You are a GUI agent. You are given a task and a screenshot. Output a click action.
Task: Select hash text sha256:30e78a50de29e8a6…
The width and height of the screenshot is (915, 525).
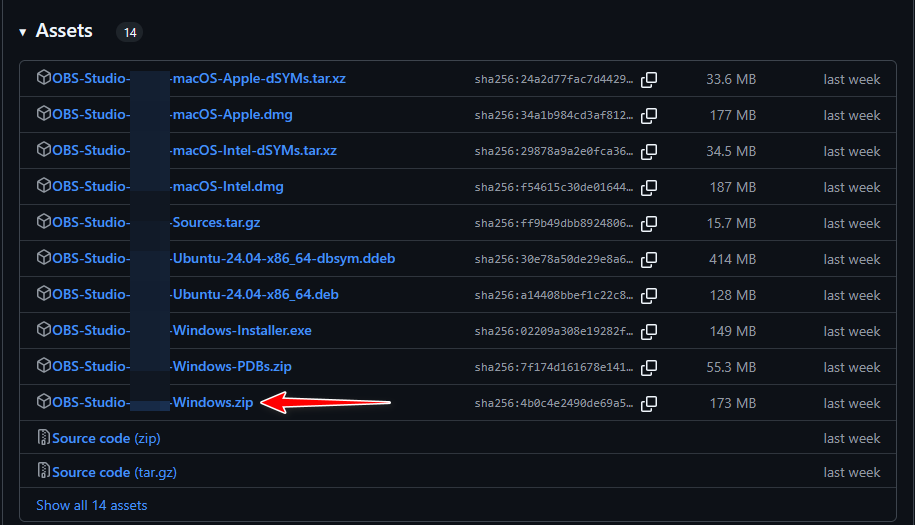pyautogui.click(x=554, y=260)
